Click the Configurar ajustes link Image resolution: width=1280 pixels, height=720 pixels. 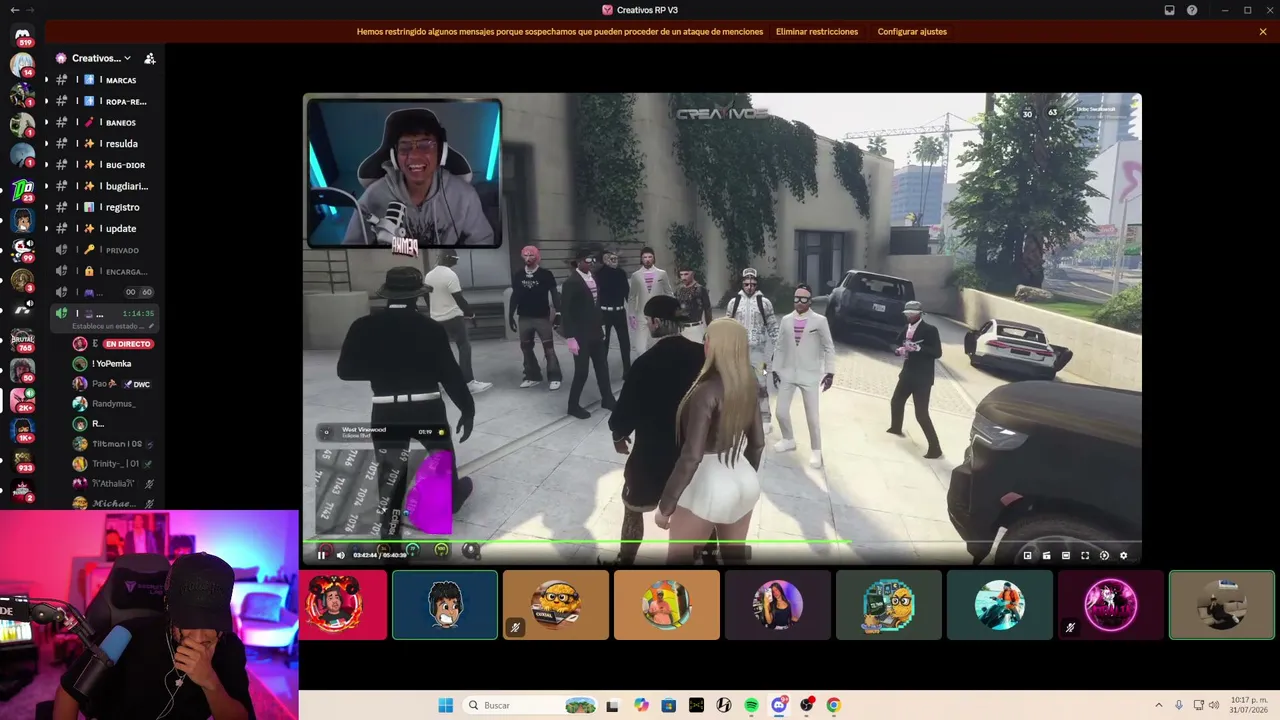click(912, 32)
